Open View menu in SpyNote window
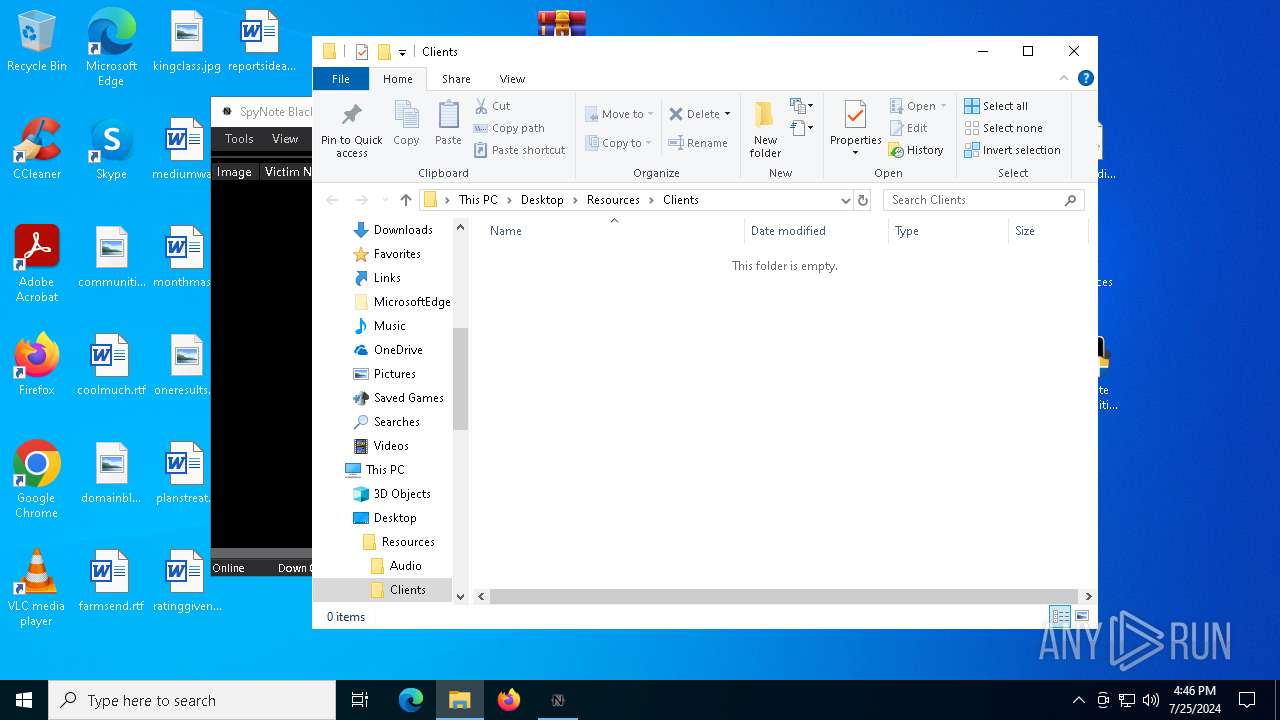Screen dimensions: 1280x720 point(285,139)
